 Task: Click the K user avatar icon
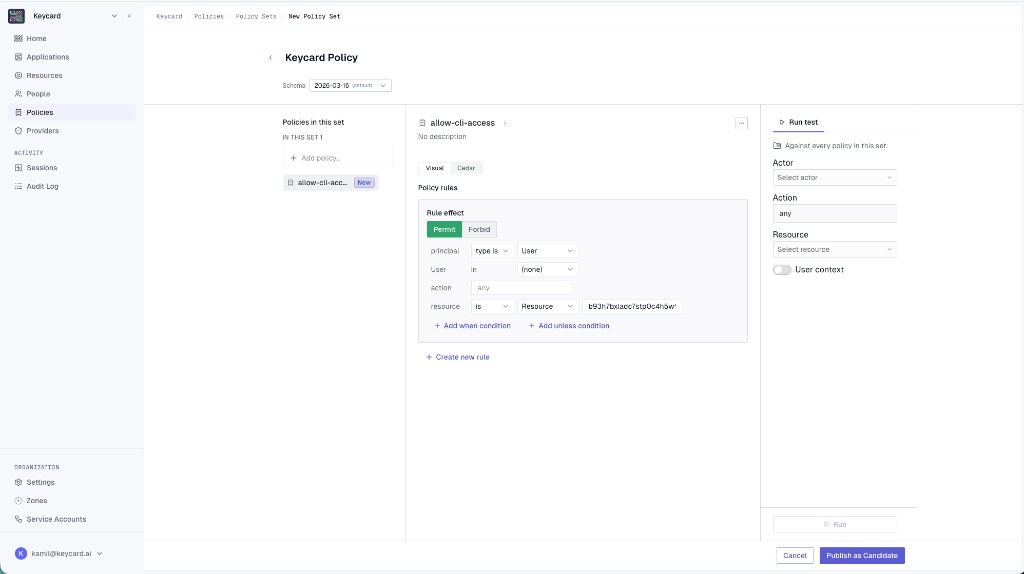pyautogui.click(x=21, y=553)
